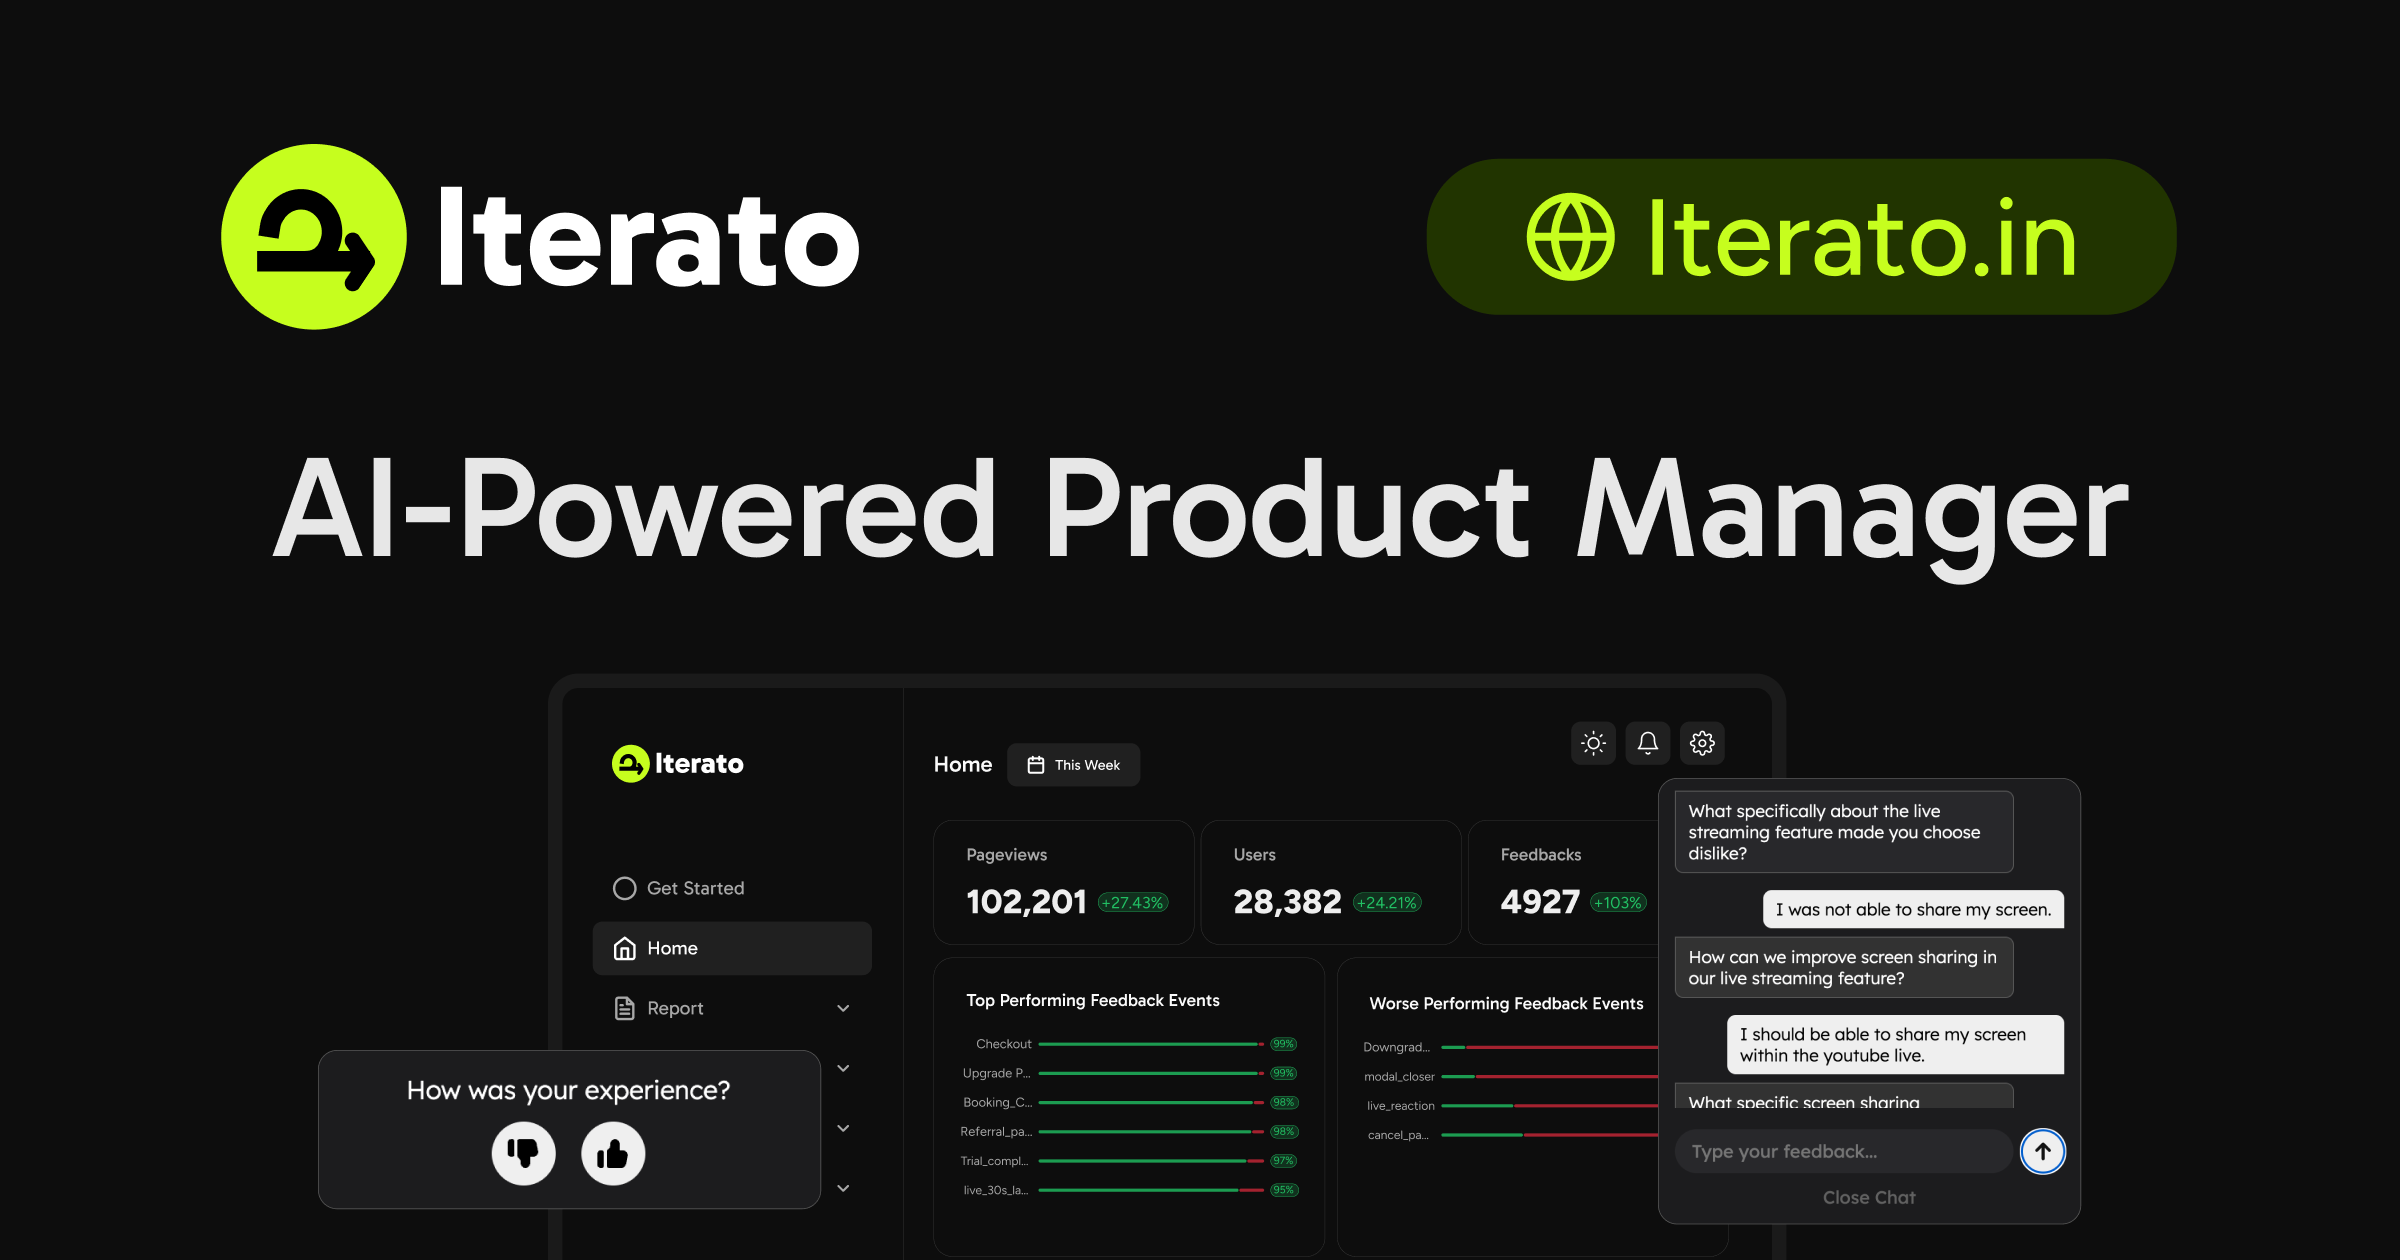Viewport: 2400px width, 1260px height.
Task: Click message 'I should be able to share my screen'
Action: (1895, 1045)
